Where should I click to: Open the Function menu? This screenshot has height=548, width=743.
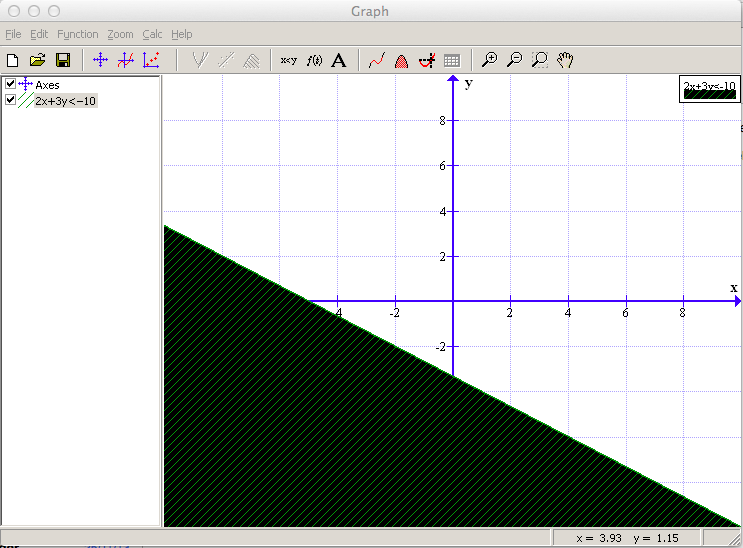[x=78, y=34]
